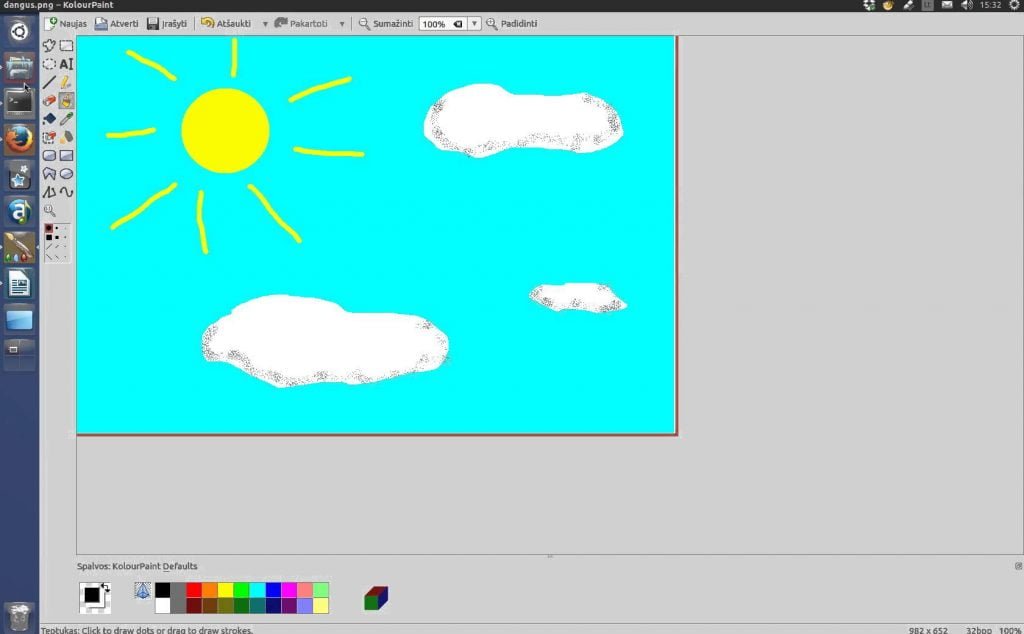Click the transparent color icon in palette

(142, 591)
